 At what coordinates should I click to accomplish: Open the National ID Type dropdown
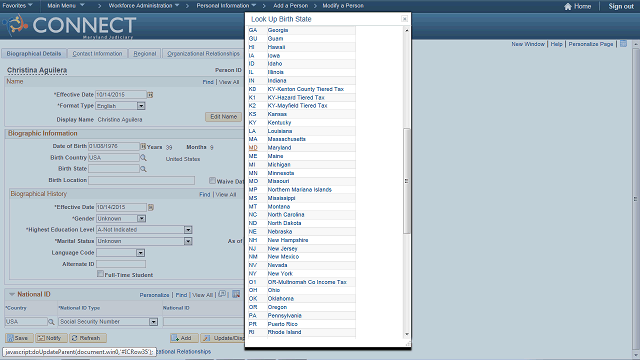[x=153, y=322]
